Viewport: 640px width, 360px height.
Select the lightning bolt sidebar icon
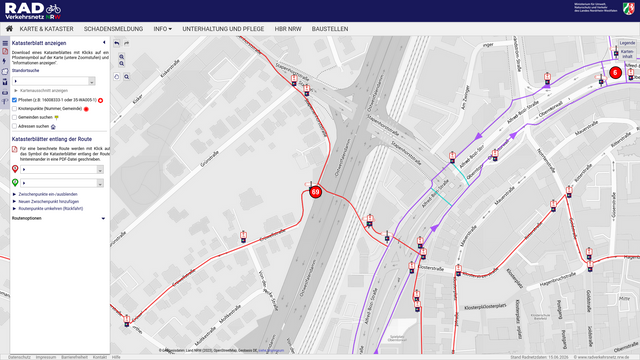(x=5, y=61)
